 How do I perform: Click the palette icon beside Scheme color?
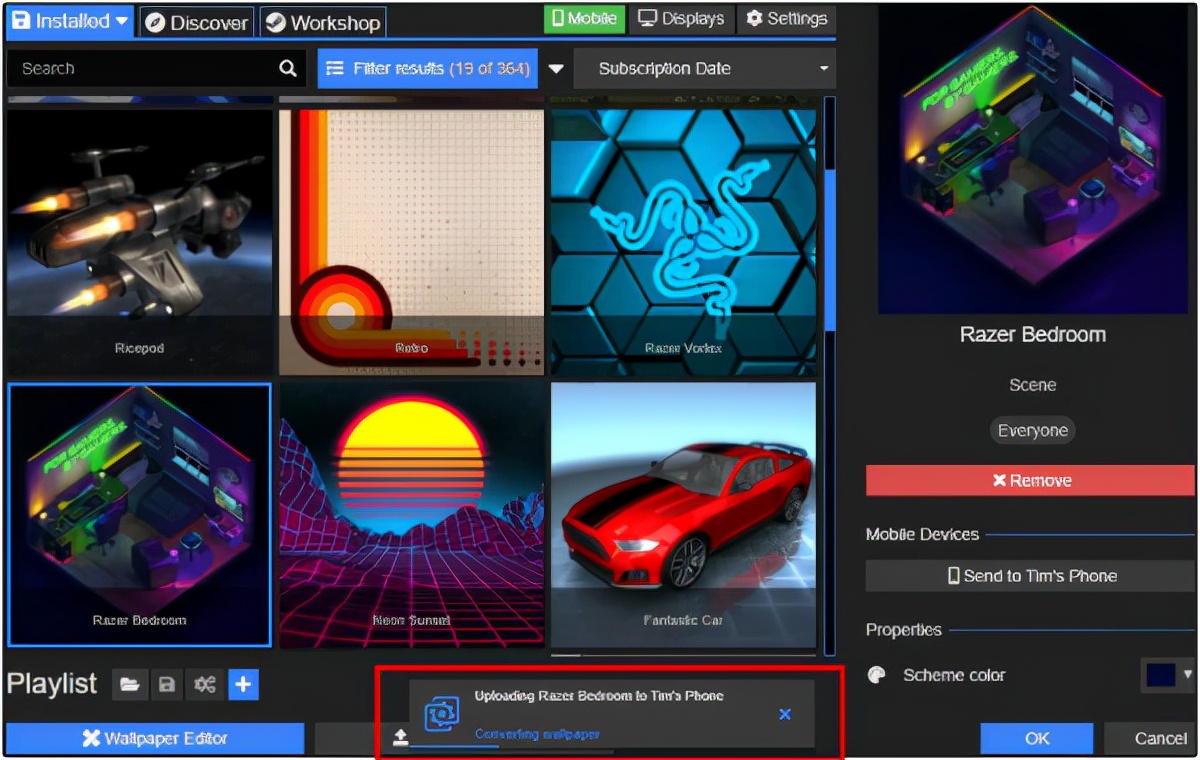tap(877, 675)
